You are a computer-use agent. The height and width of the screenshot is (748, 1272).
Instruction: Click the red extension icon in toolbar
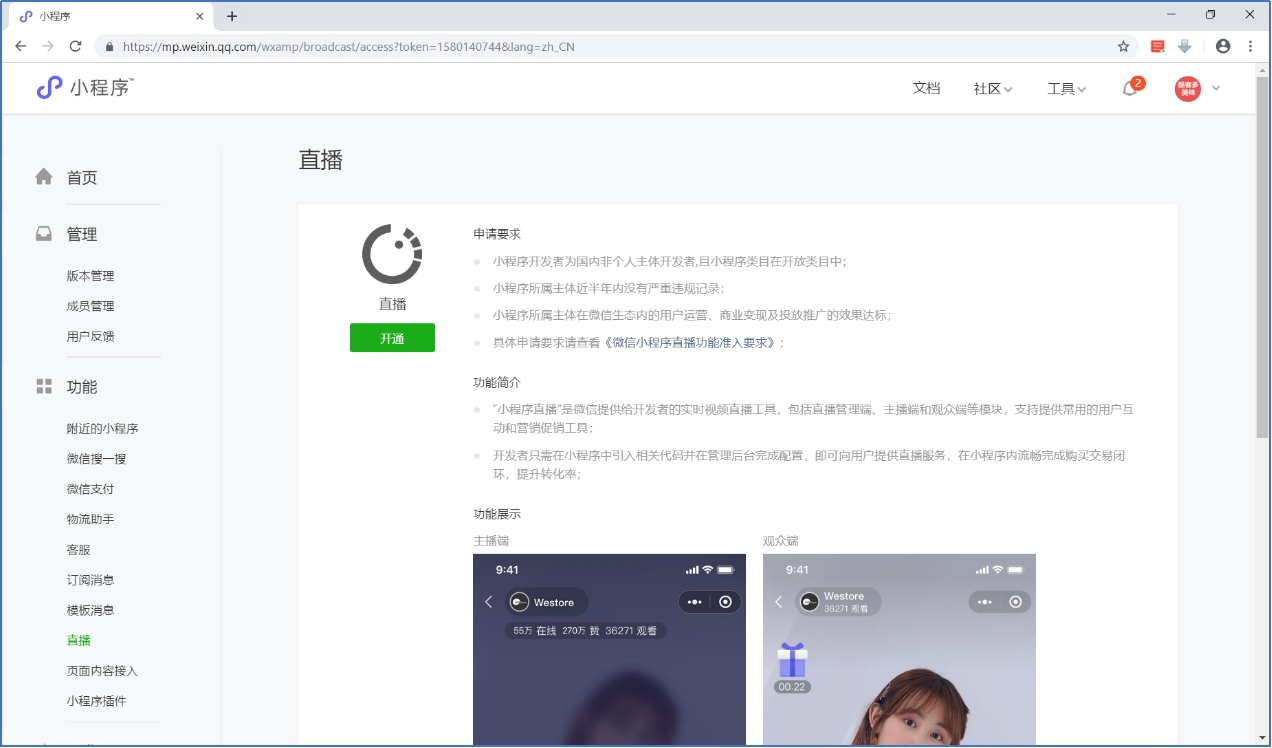(1158, 46)
